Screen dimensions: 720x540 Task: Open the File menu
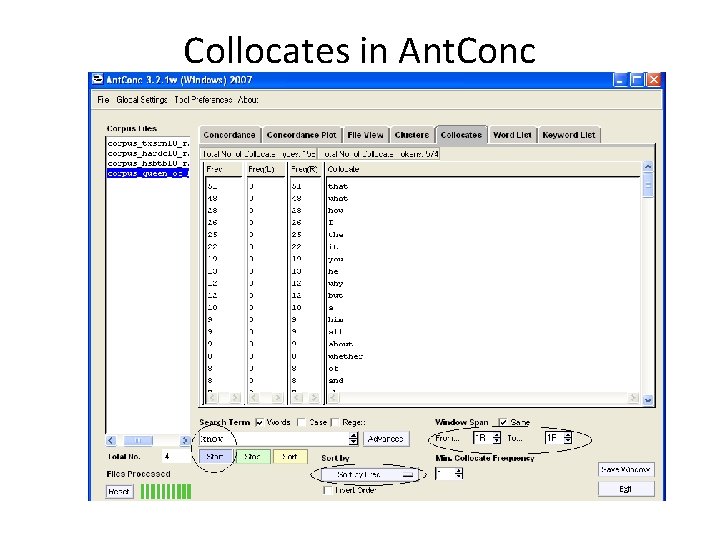point(103,100)
